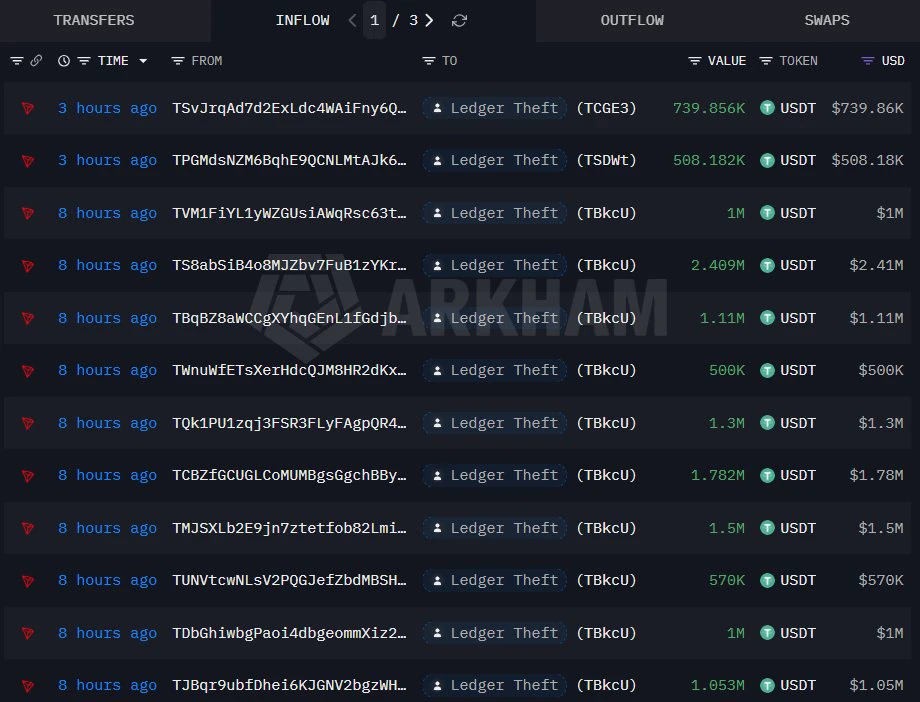The image size is (920, 702).
Task: Toggle the USD column filter
Action: click(x=867, y=60)
